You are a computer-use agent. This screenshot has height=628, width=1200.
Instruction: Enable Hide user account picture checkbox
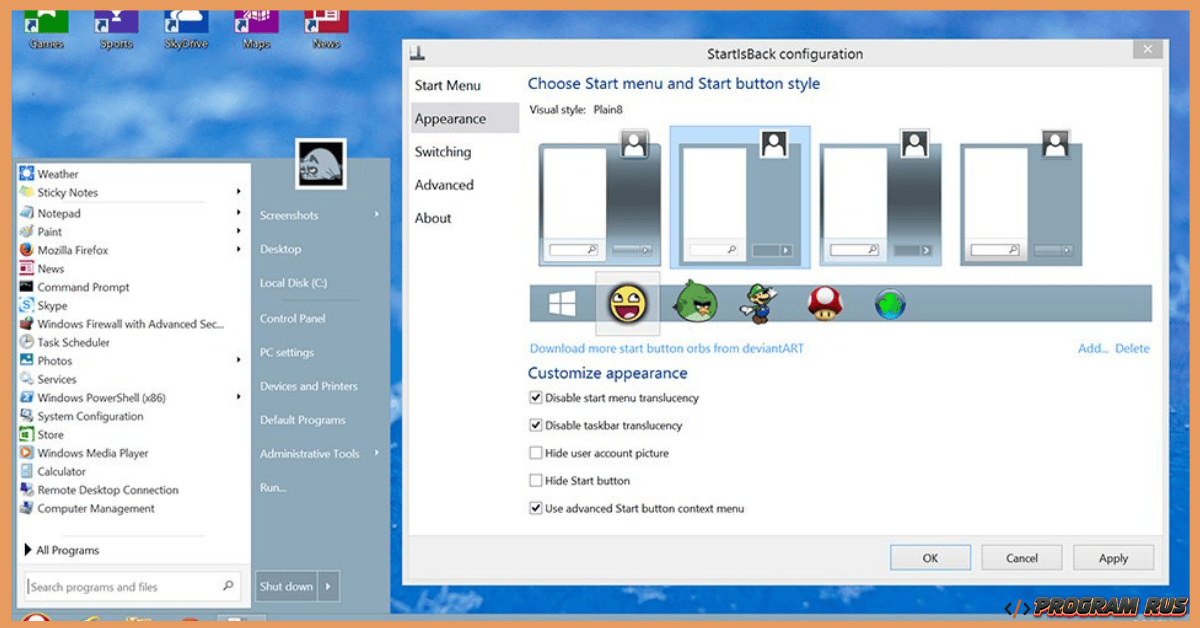[x=536, y=453]
